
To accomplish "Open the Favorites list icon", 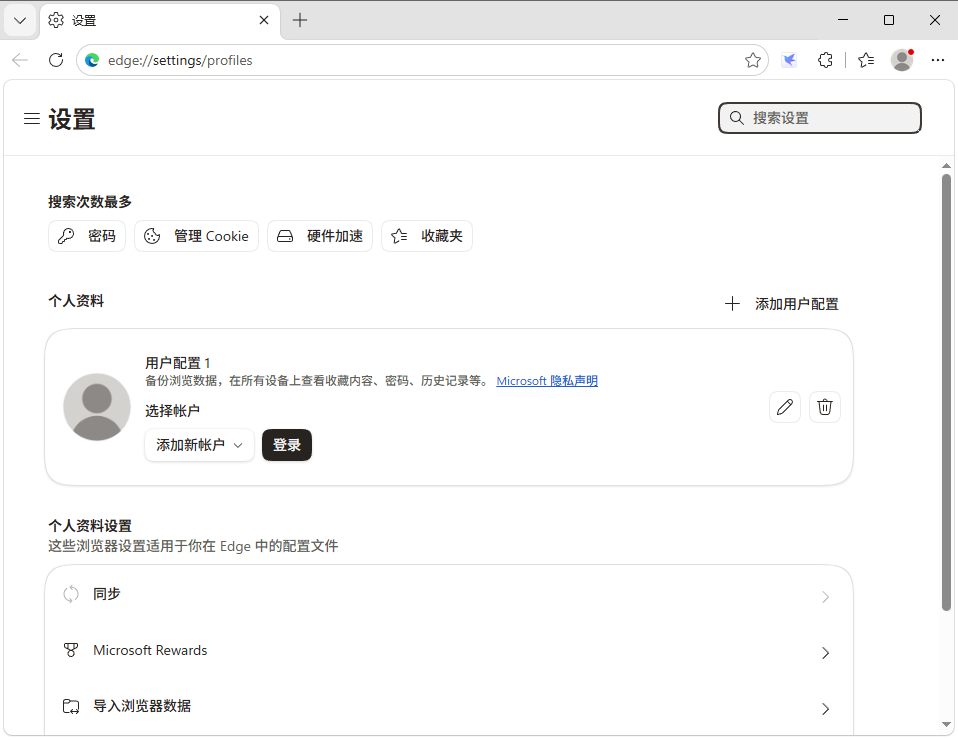I will (866, 60).
